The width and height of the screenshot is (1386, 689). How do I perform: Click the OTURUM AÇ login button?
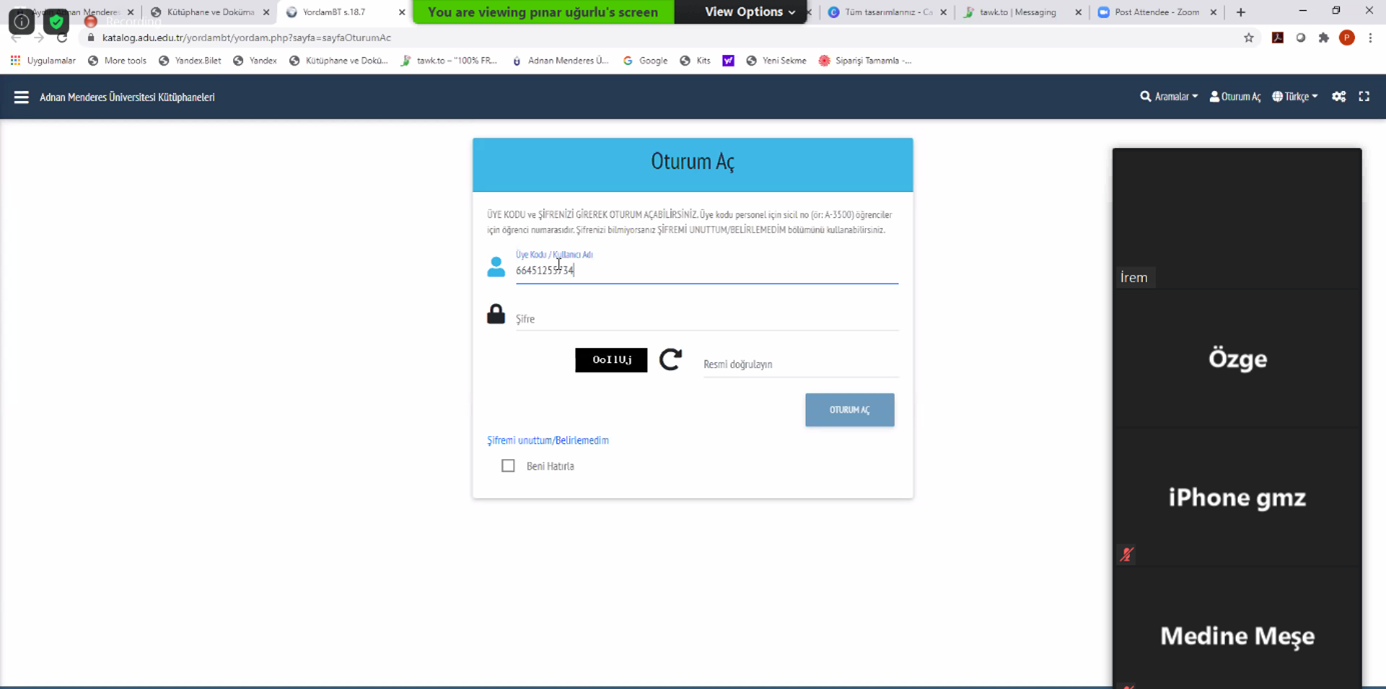tap(850, 410)
